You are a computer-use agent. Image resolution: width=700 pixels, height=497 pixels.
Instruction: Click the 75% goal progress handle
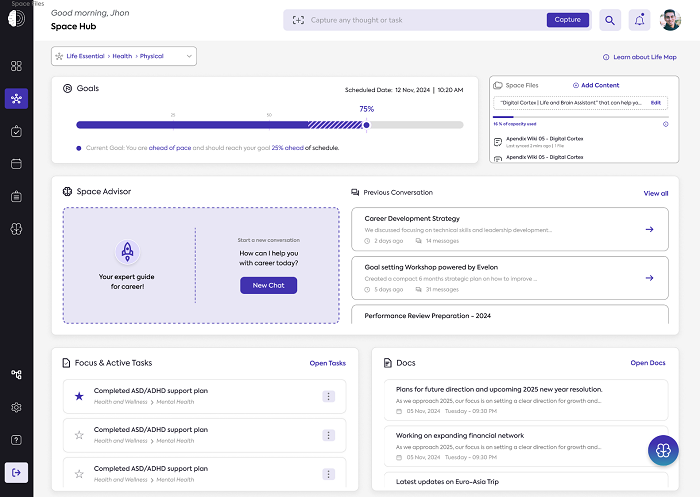pyautogui.click(x=367, y=125)
